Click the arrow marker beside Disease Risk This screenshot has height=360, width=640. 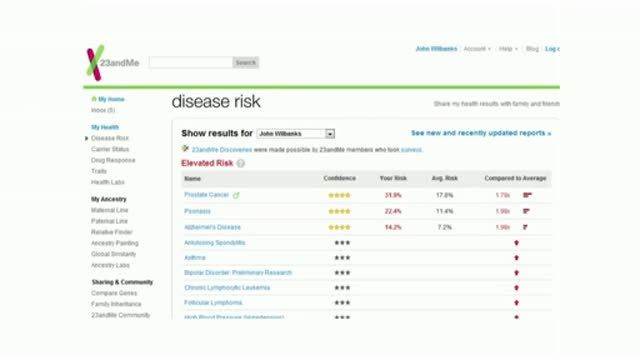click(x=87, y=138)
